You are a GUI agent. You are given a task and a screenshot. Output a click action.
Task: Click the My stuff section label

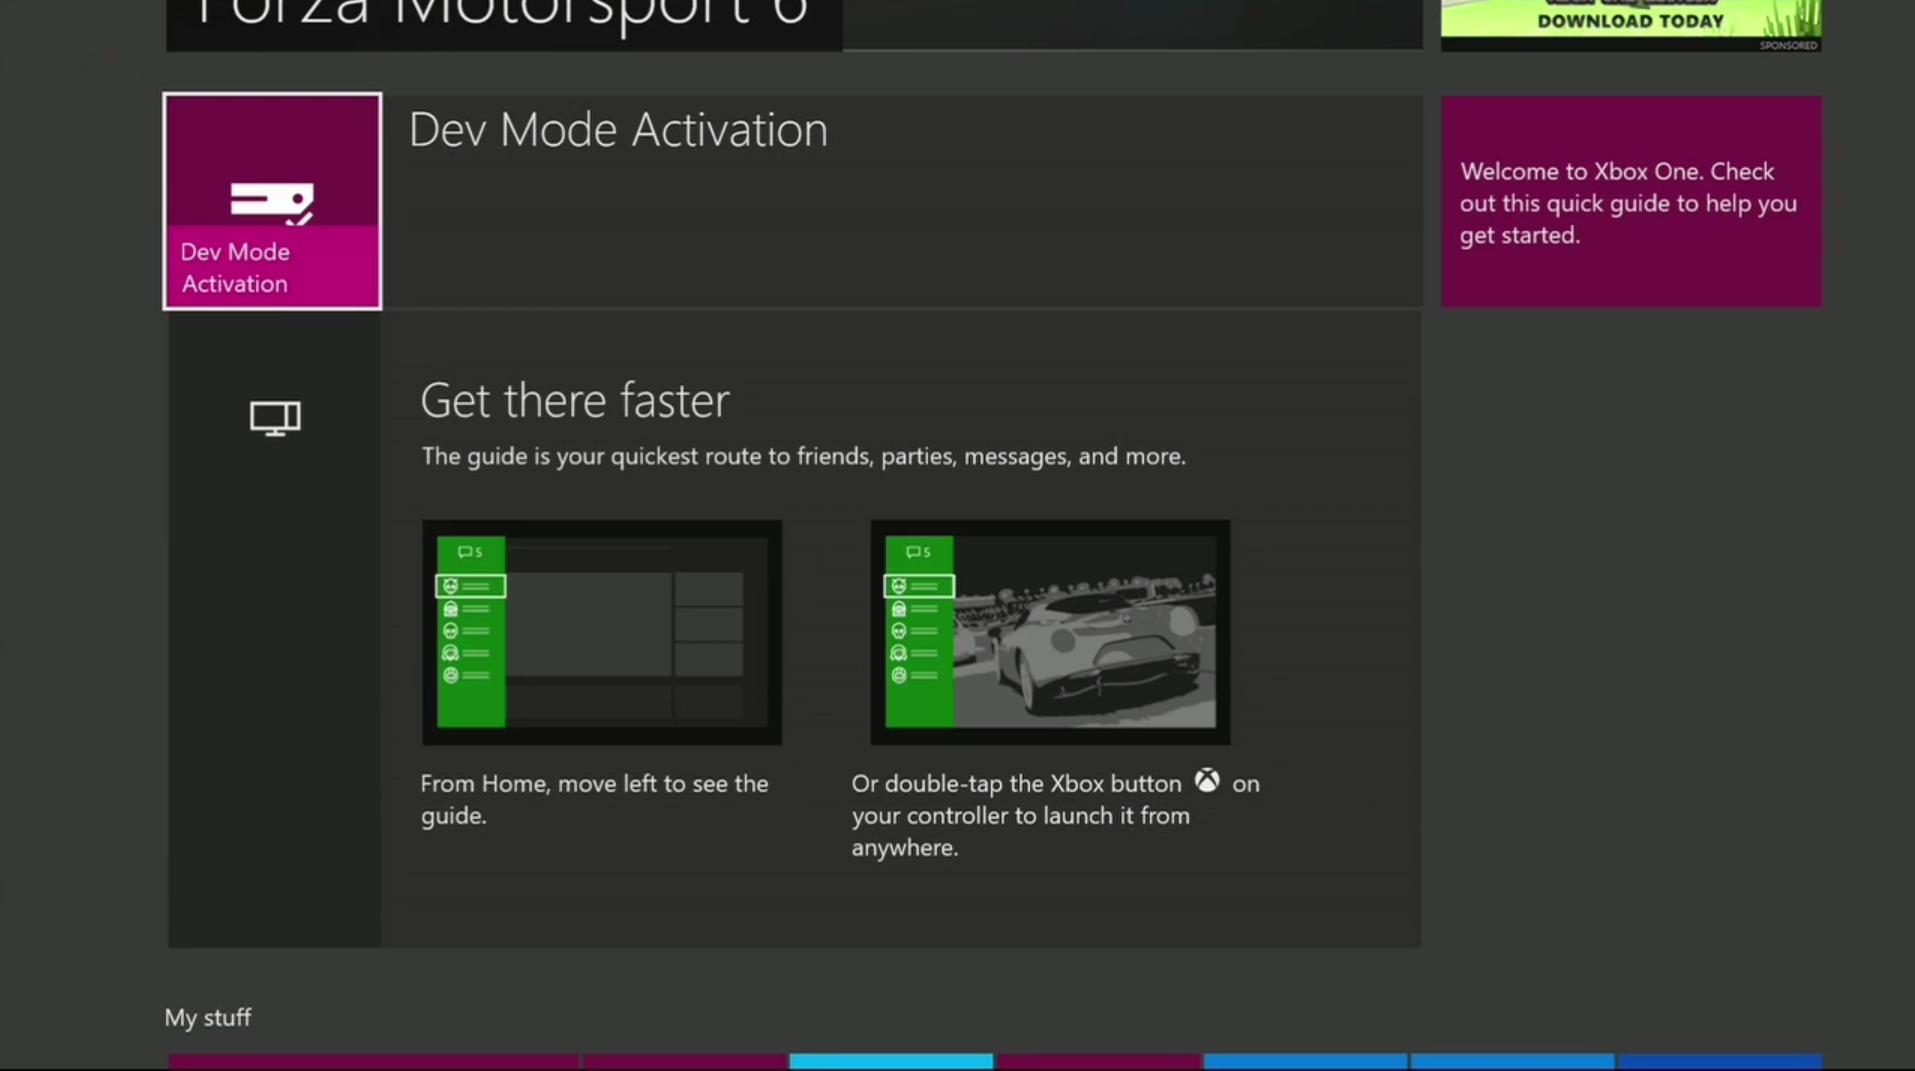point(208,1017)
